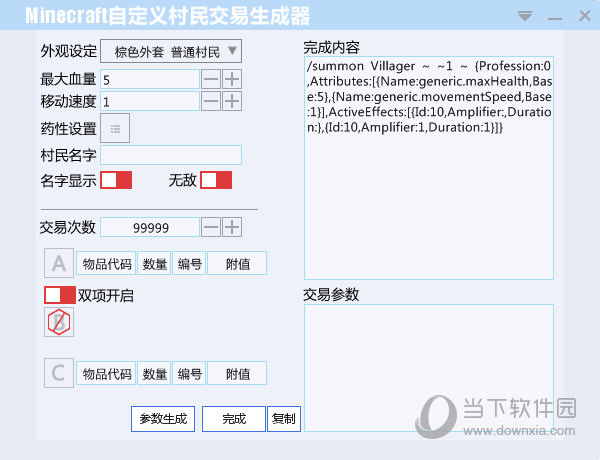Click the crossed-out B item icon
Image resolution: width=600 pixels, height=460 pixels.
click(x=59, y=322)
